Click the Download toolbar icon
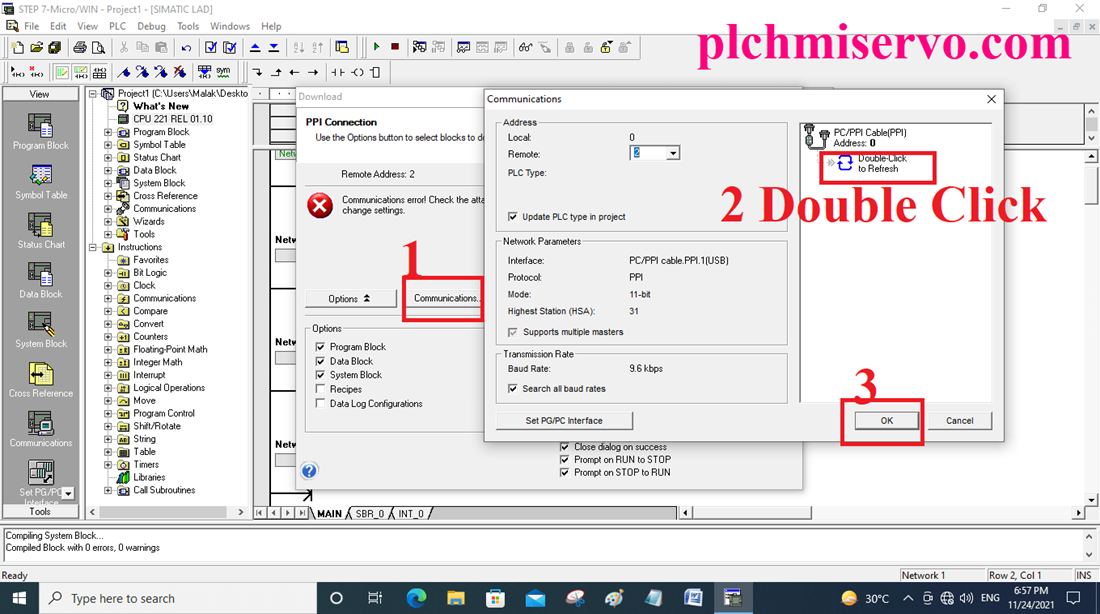 pyautogui.click(x=274, y=48)
